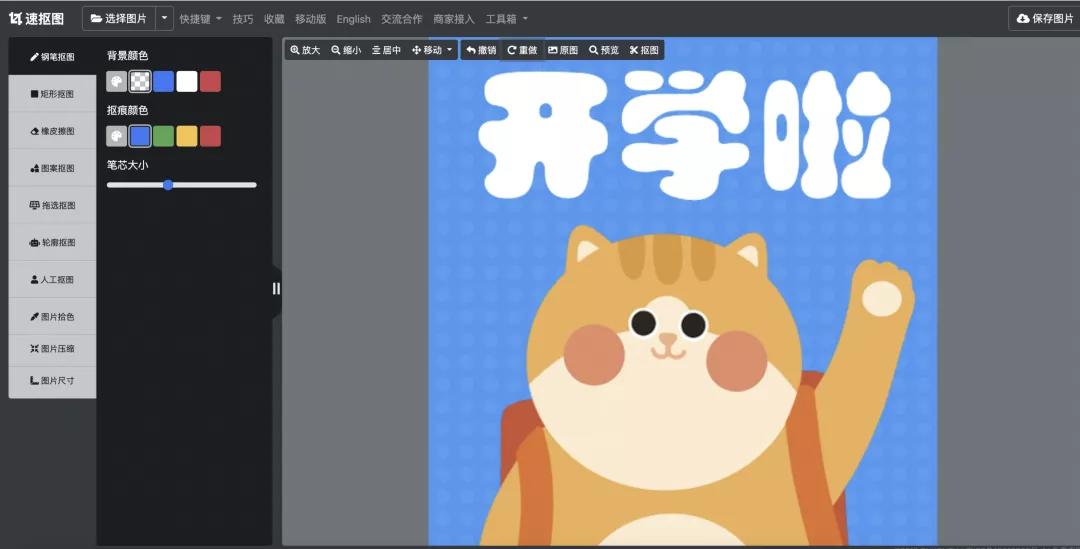This screenshot has height=549, width=1080.
Task: Open the 商家接入 link
Action: click(x=454, y=19)
